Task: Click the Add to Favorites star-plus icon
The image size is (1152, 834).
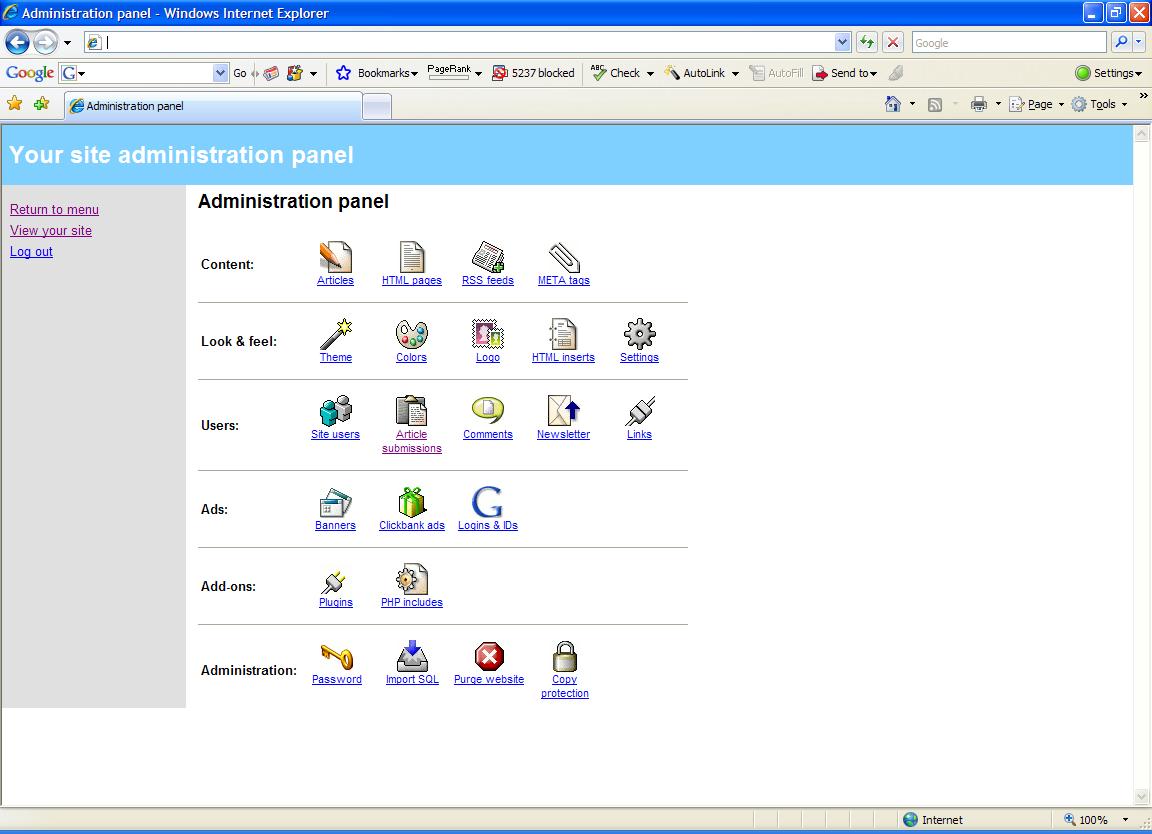Action: (x=41, y=104)
